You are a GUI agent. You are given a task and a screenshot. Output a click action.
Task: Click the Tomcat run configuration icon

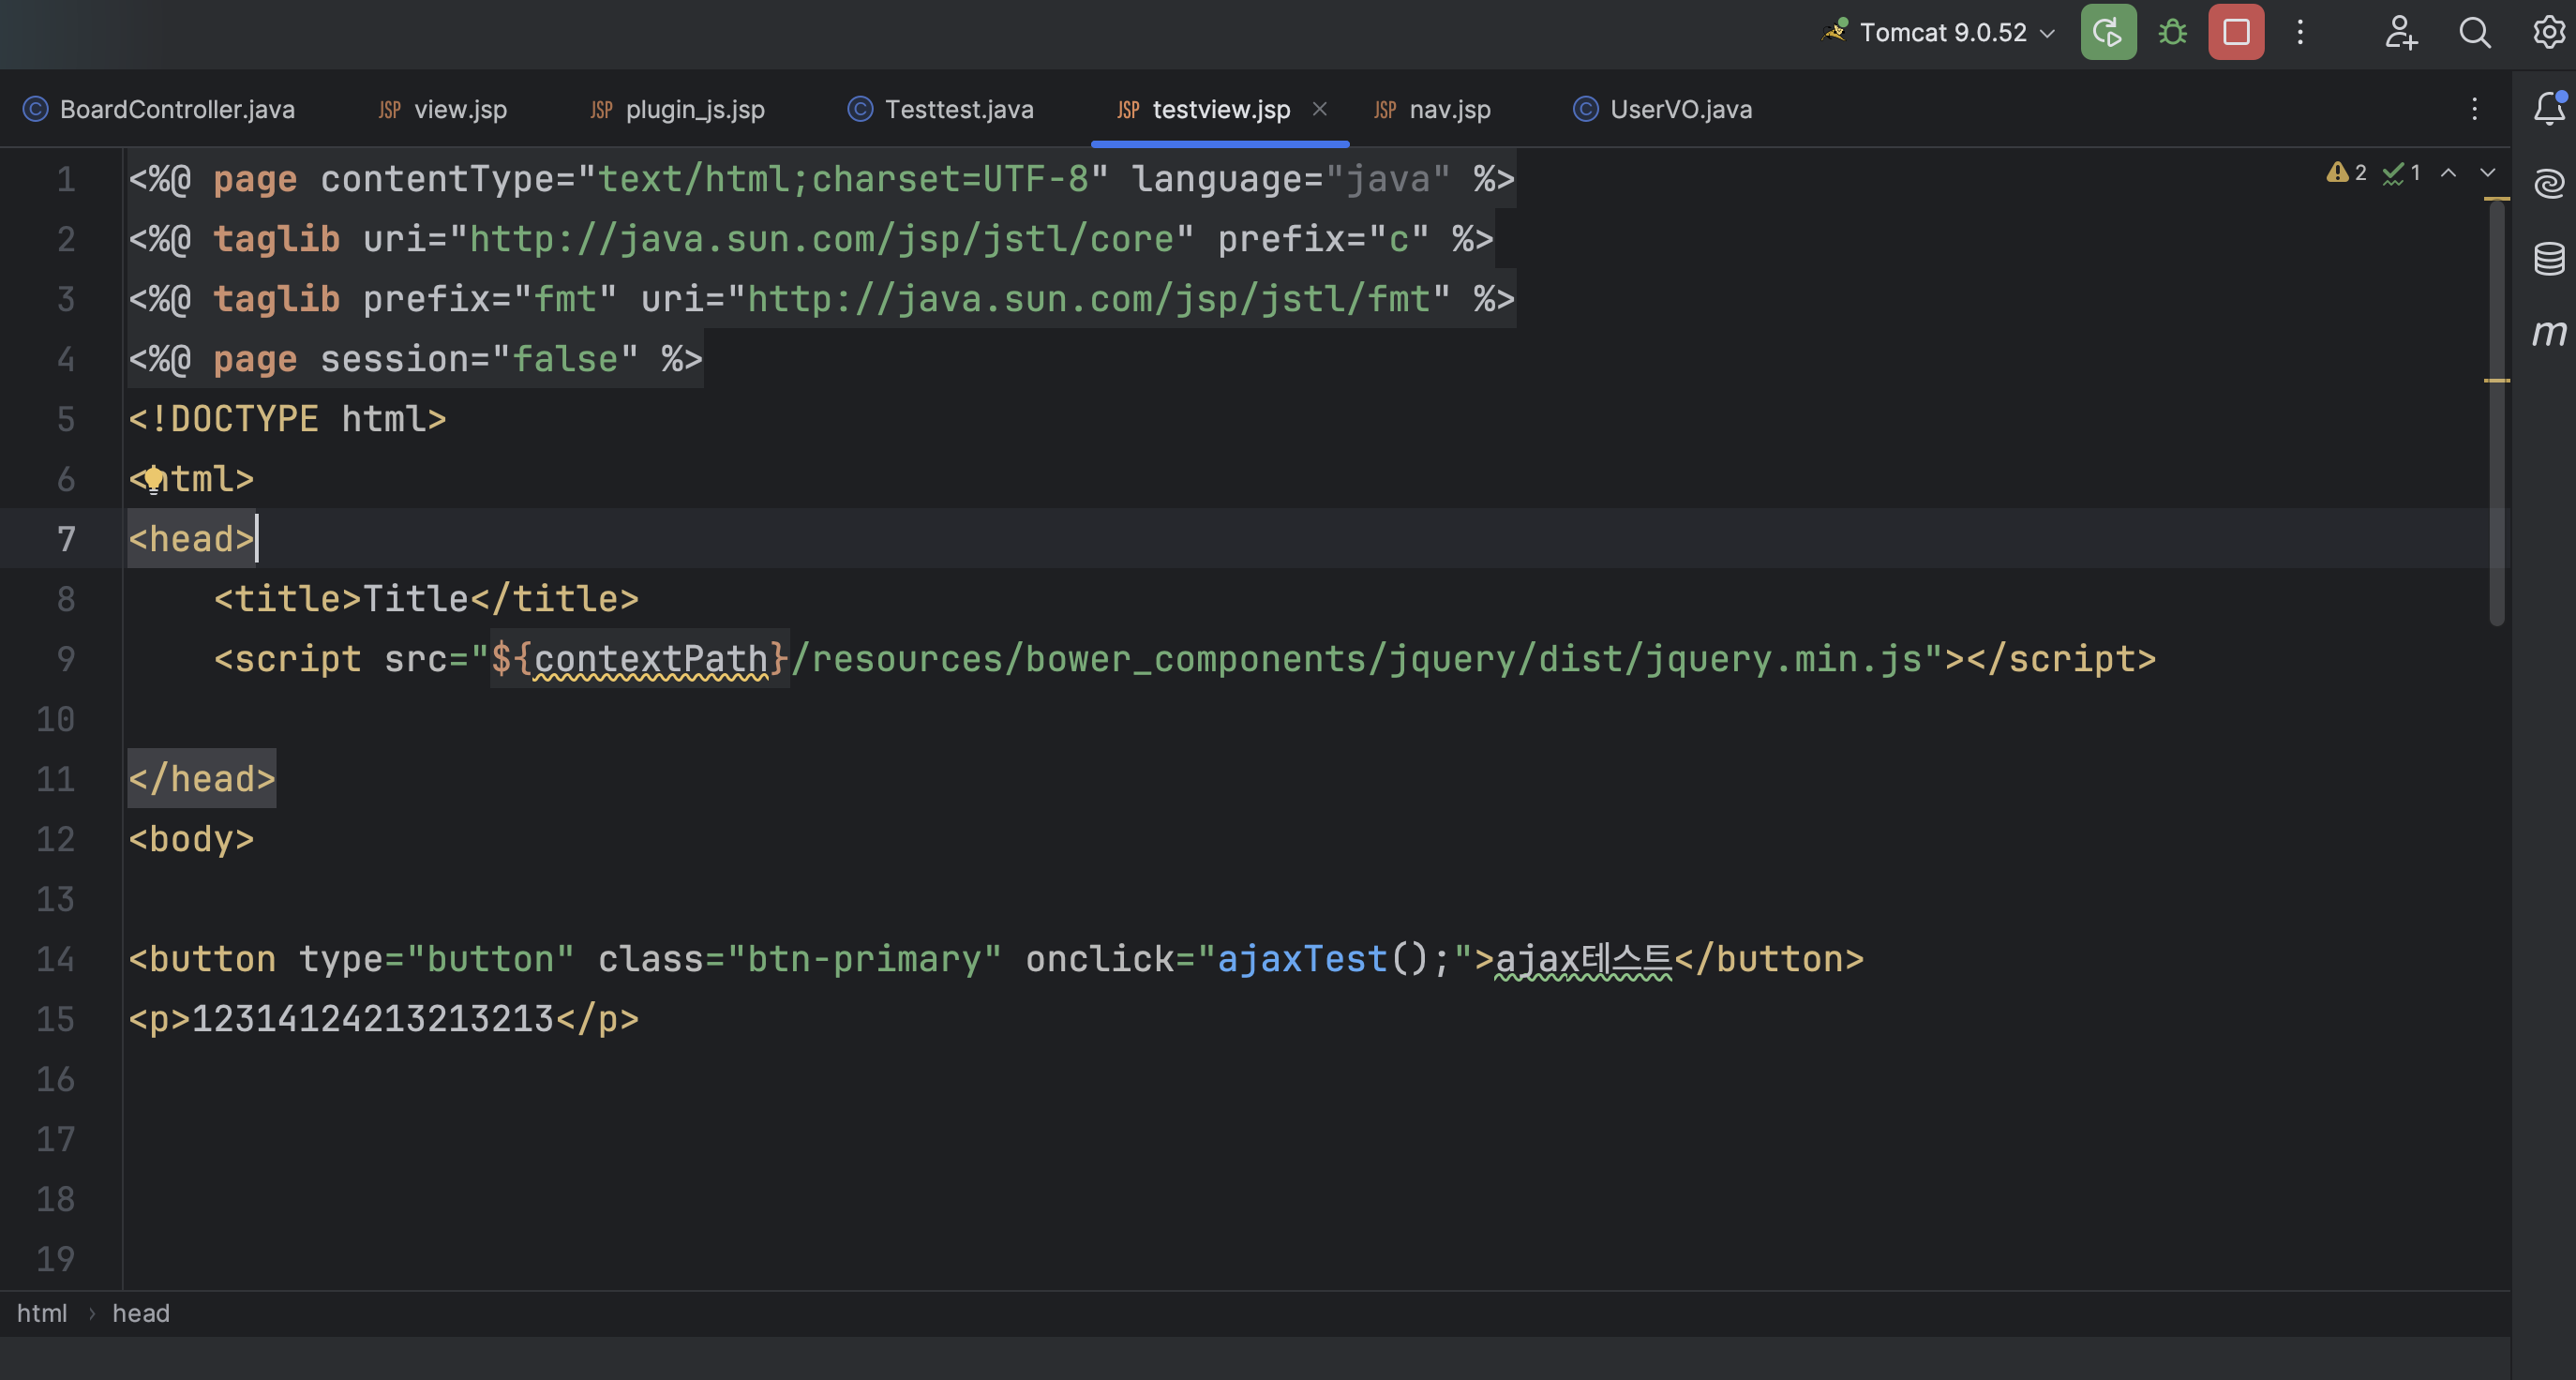pos(1836,32)
